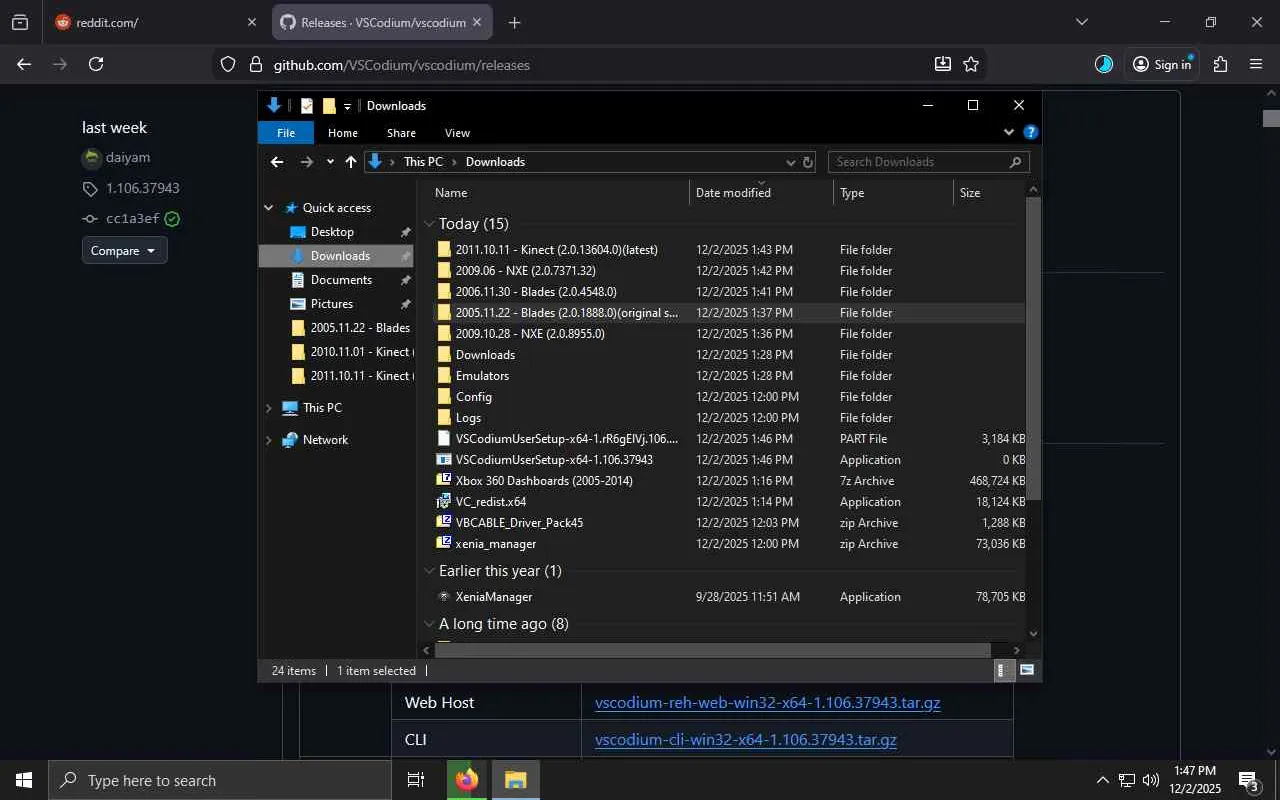Screen dimensions: 1280x800
Task: Unpin Documents using its Quick access pin
Action: click(405, 280)
